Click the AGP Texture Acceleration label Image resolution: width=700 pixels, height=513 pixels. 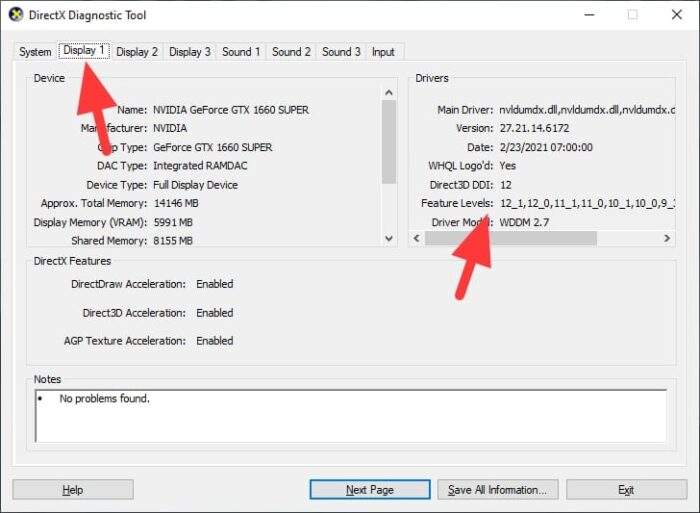pyautogui.click(x=125, y=341)
